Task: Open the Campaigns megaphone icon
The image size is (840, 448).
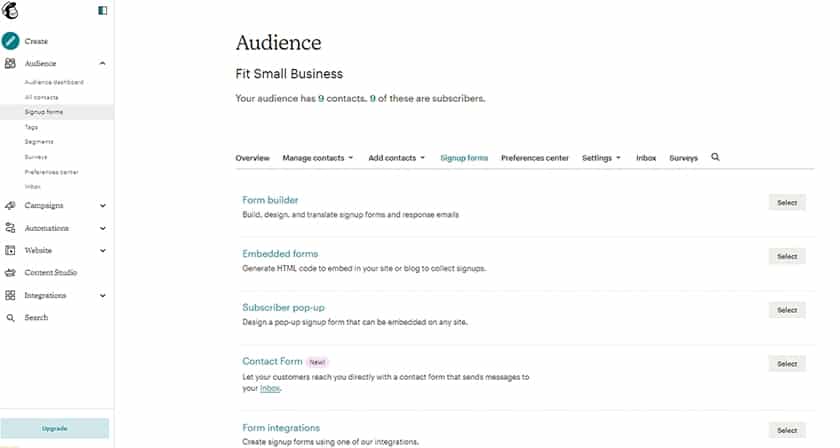Action: [x=10, y=206]
